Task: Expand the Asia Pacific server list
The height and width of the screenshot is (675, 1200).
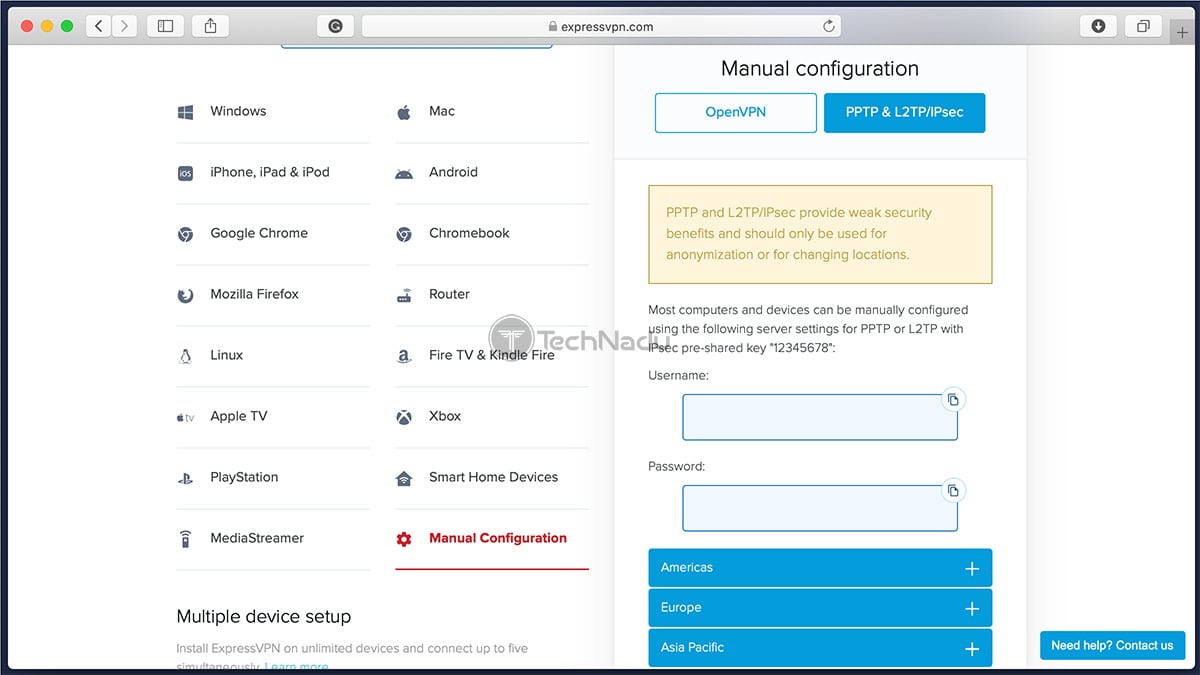Action: click(820, 648)
